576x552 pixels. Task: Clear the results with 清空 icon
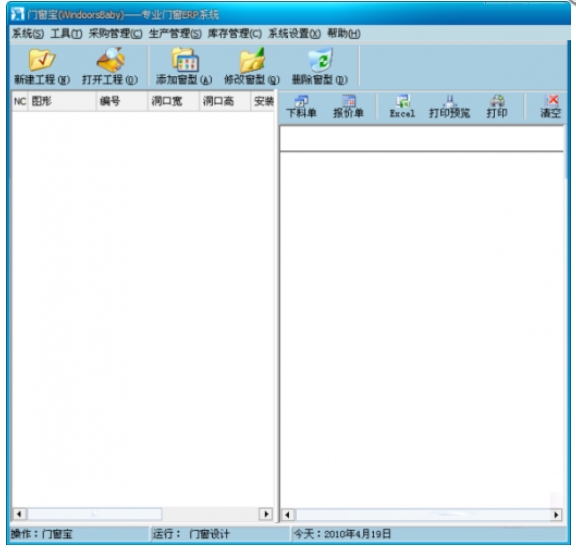pos(551,107)
